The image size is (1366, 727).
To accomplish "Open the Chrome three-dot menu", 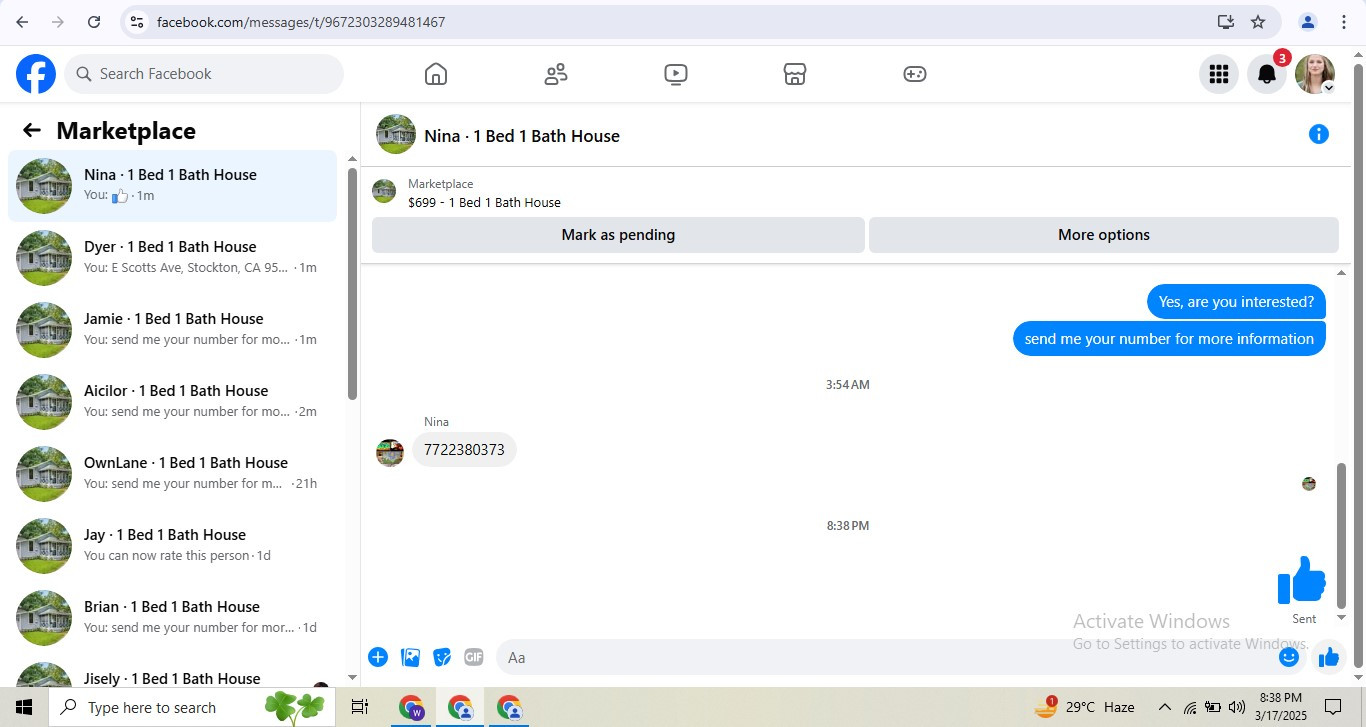I will (1344, 22).
